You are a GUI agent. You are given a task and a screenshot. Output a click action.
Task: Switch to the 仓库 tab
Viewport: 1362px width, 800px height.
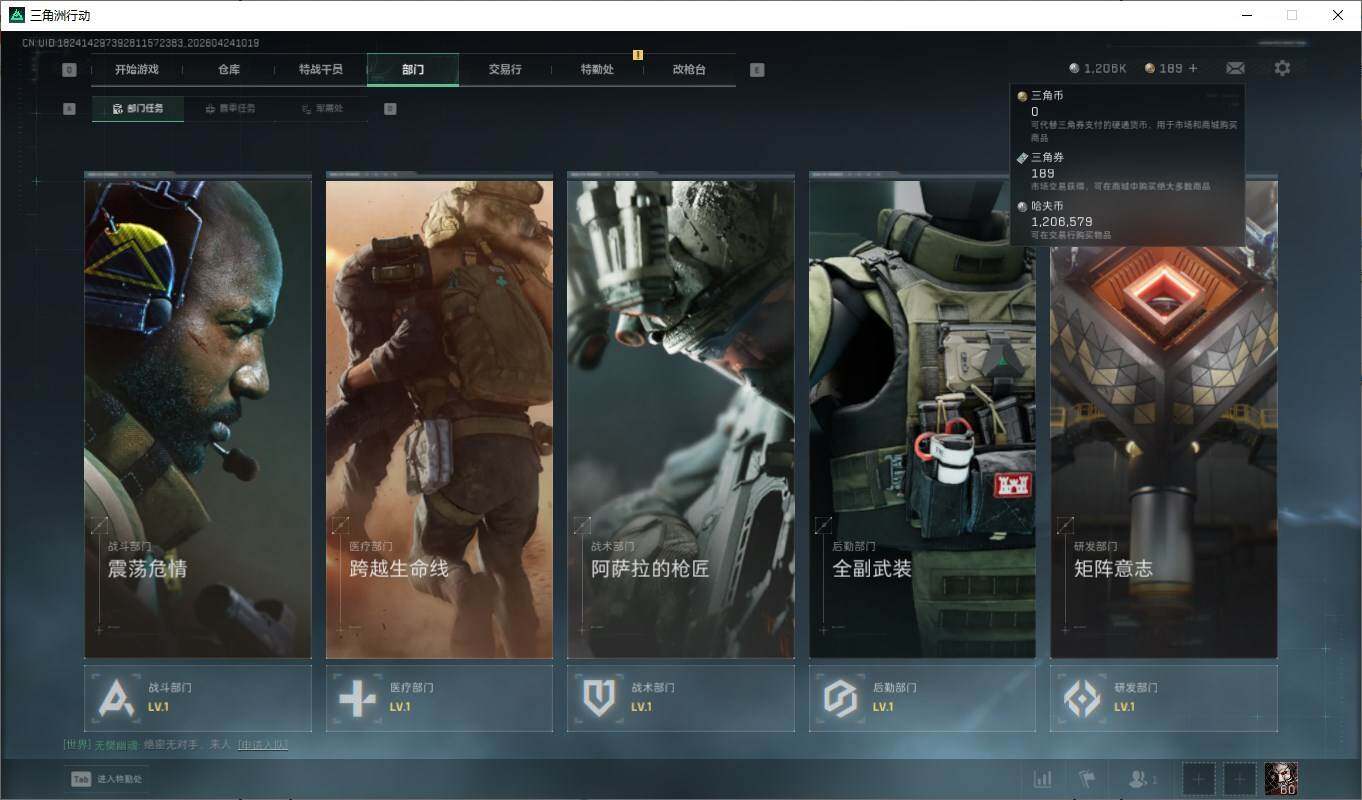pyautogui.click(x=229, y=69)
